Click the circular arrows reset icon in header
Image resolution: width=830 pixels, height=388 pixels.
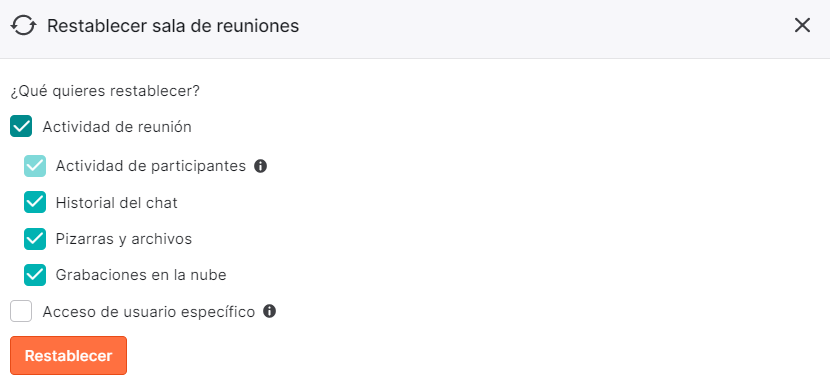pyautogui.click(x=24, y=25)
